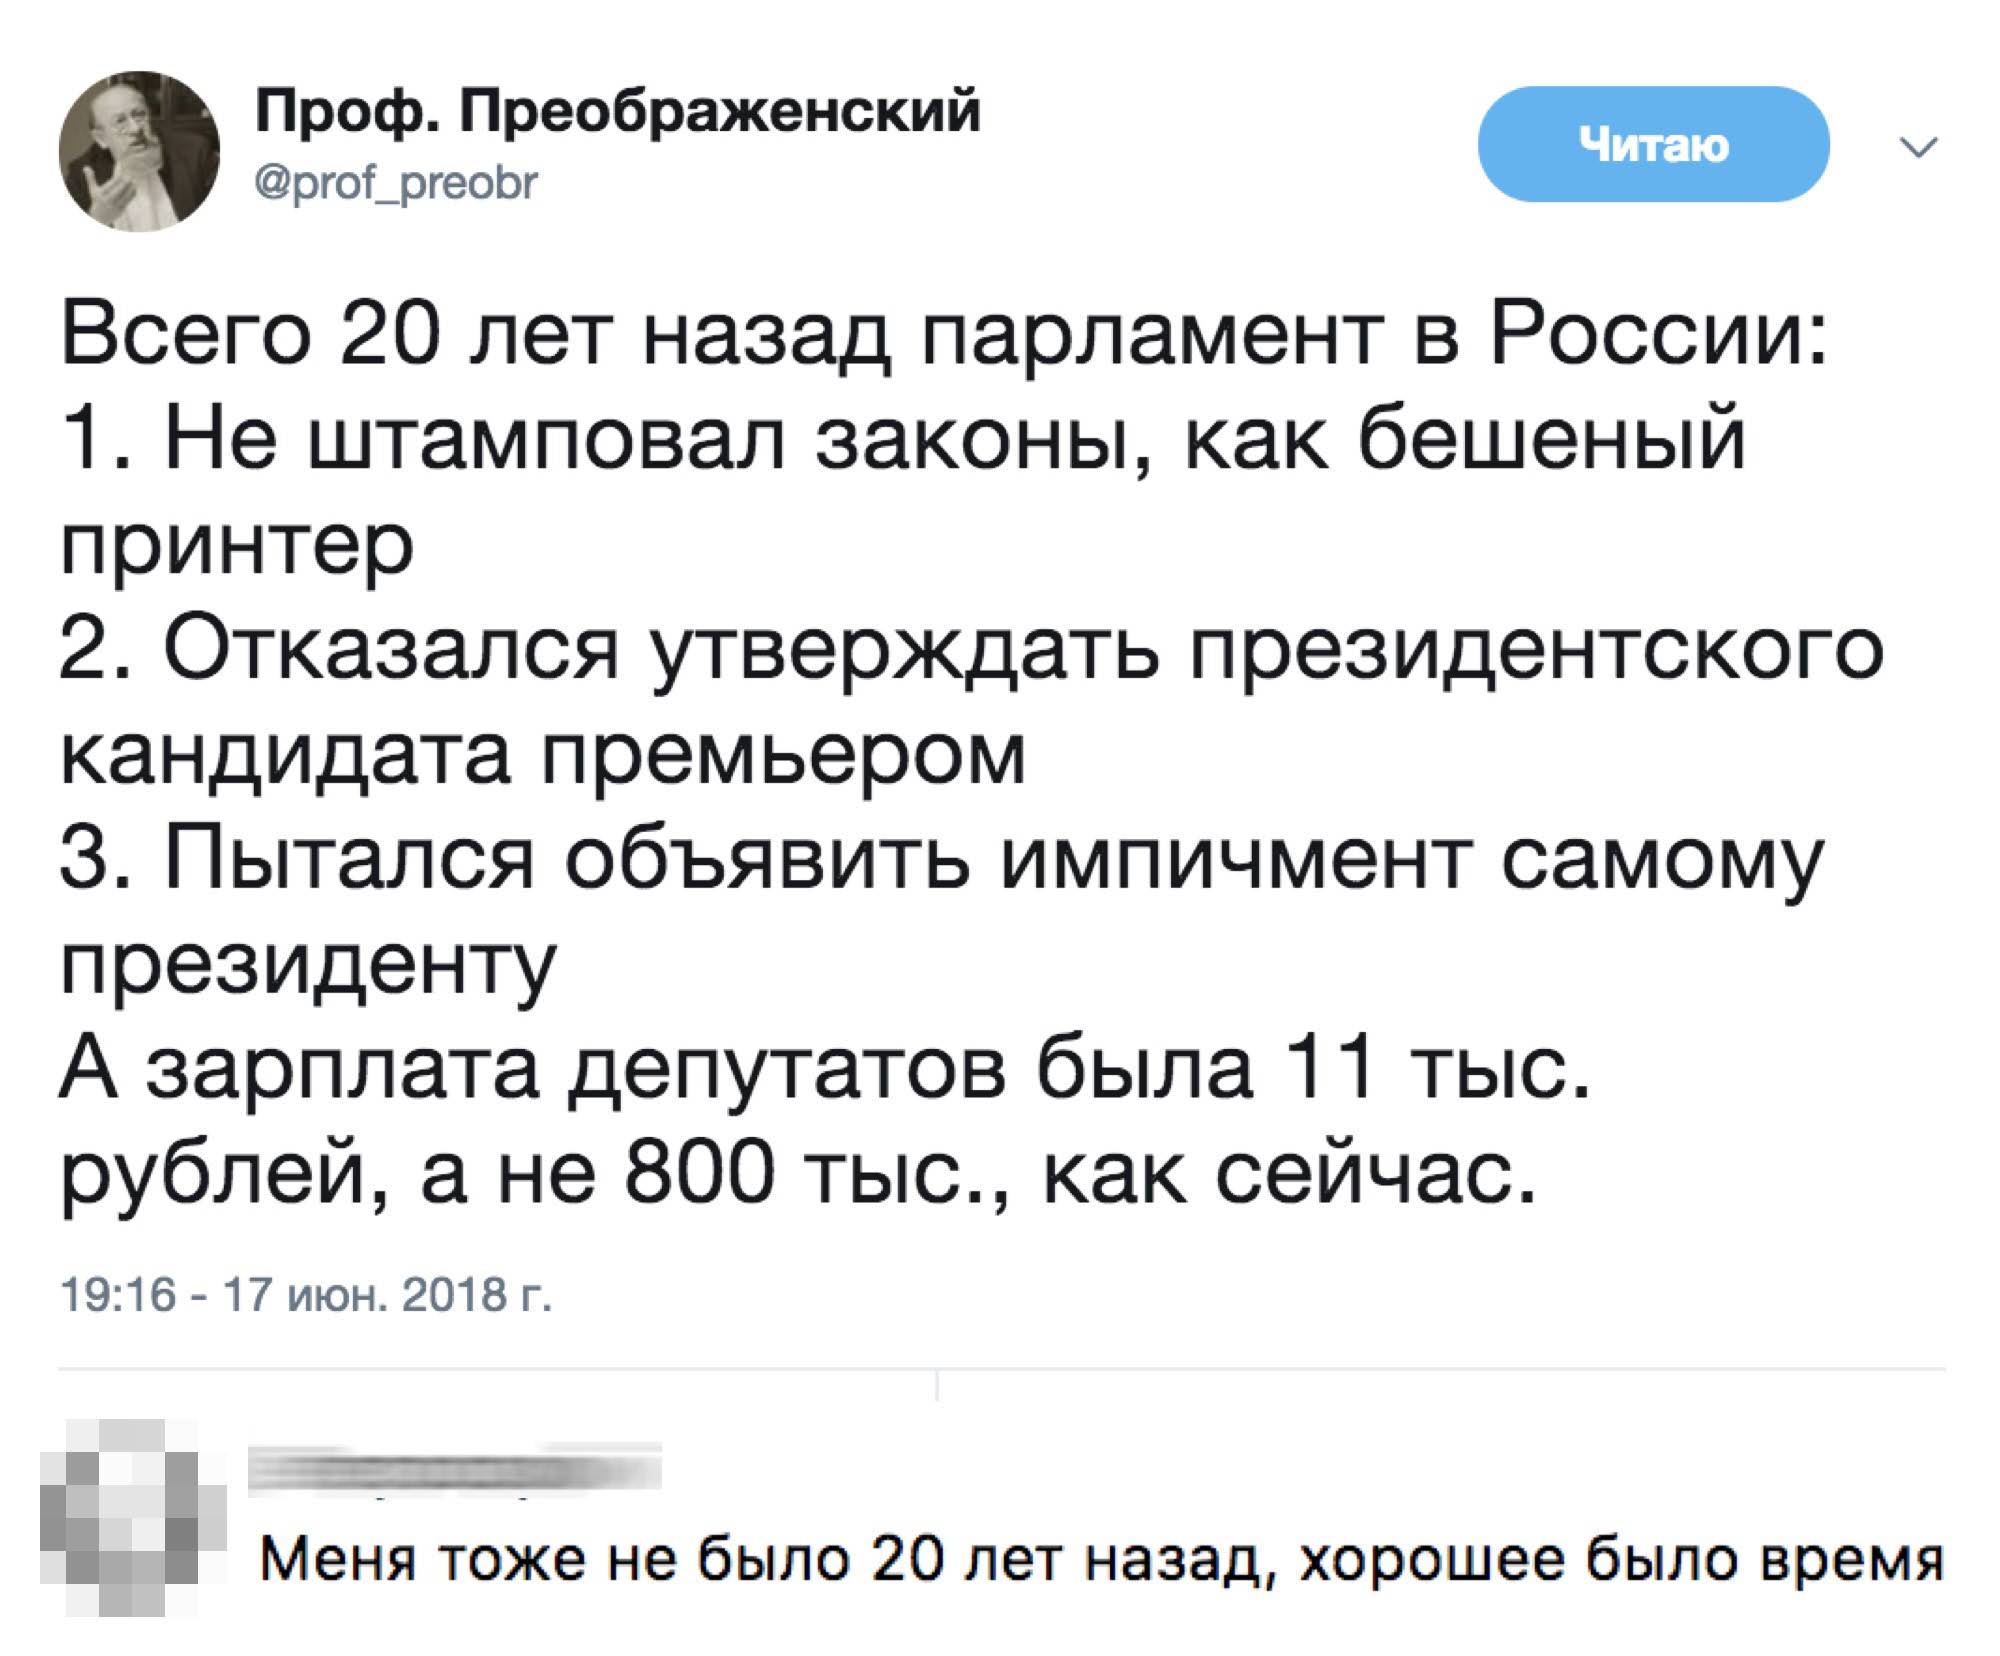This screenshot has width=2000, height=1656.
Task: Toggle the "Читаю" following button
Action: point(1652,145)
